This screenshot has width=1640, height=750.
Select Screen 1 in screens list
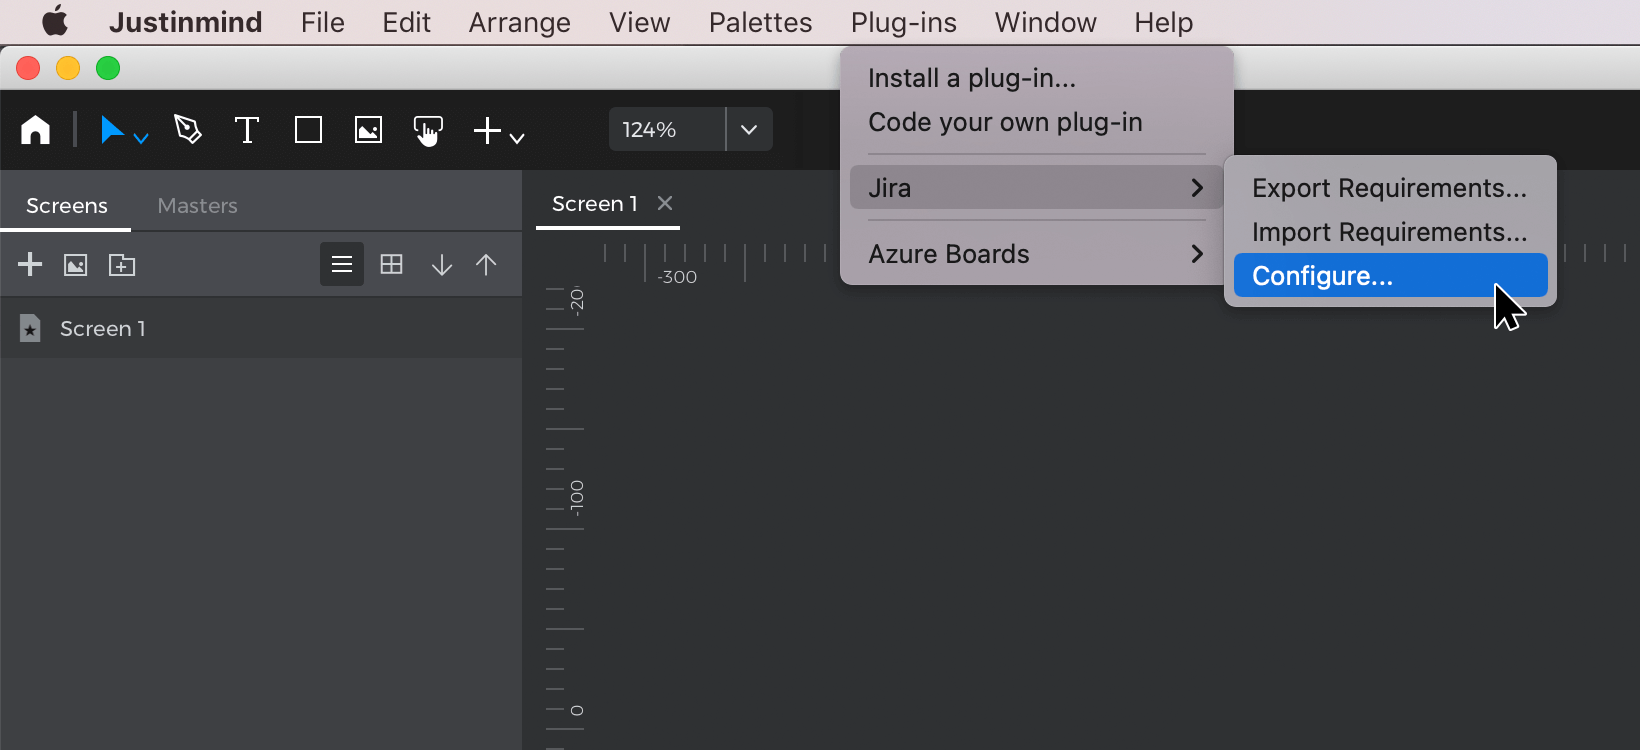(x=103, y=329)
